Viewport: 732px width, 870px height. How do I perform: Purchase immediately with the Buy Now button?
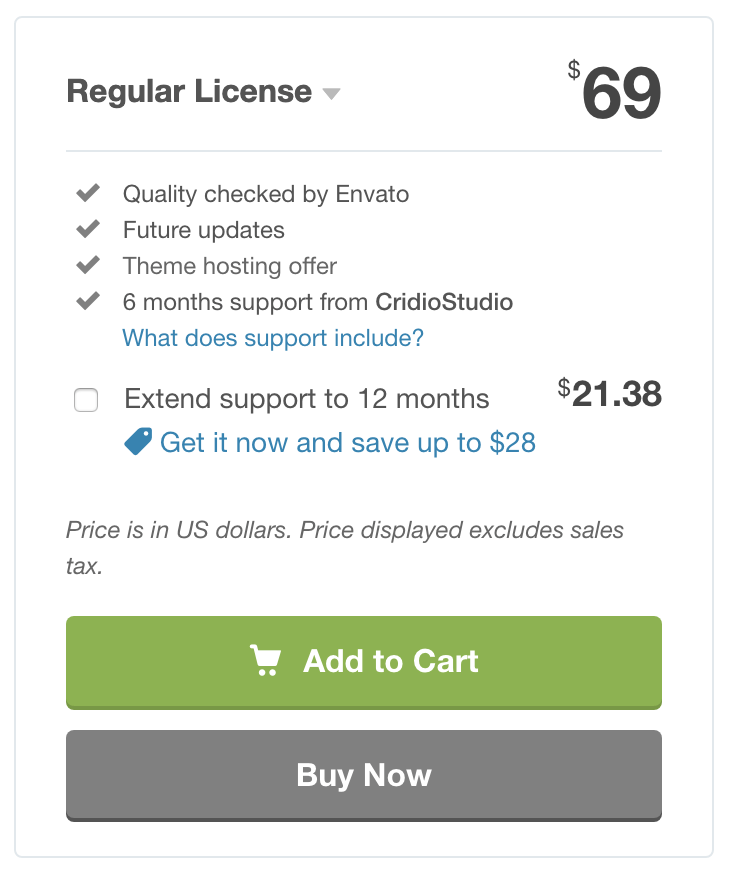(x=364, y=776)
